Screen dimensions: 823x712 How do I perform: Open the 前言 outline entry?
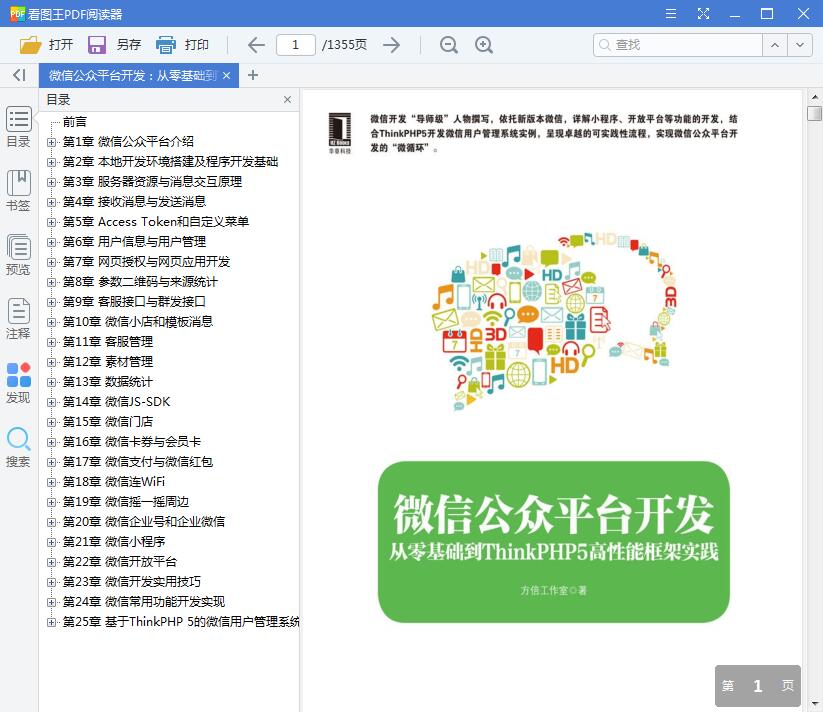point(75,122)
